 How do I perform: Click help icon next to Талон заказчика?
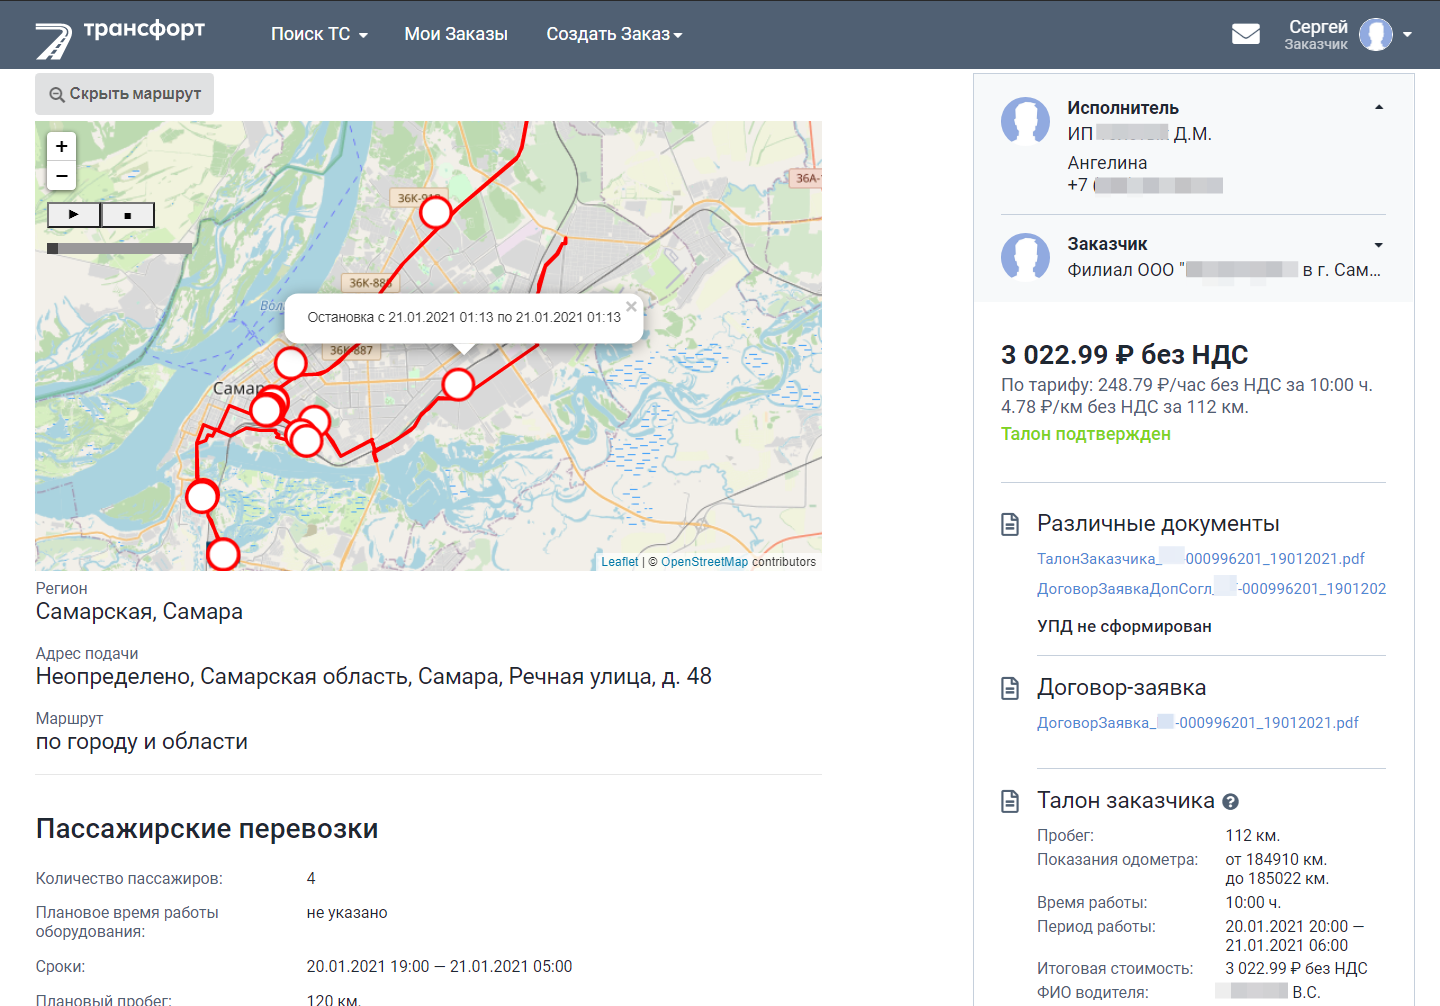point(1231,802)
